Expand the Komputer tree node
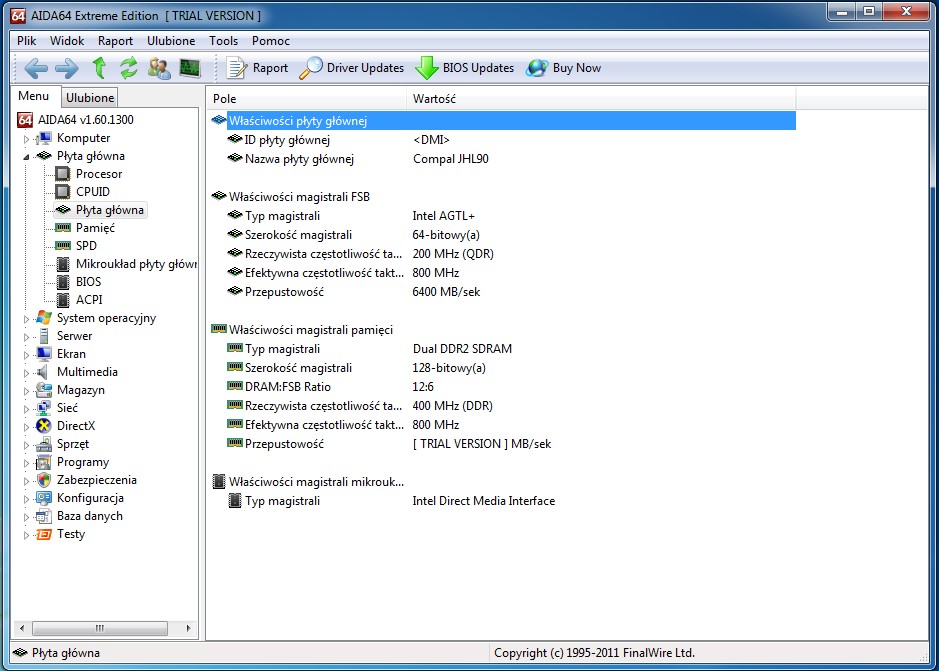 pyautogui.click(x=27, y=139)
